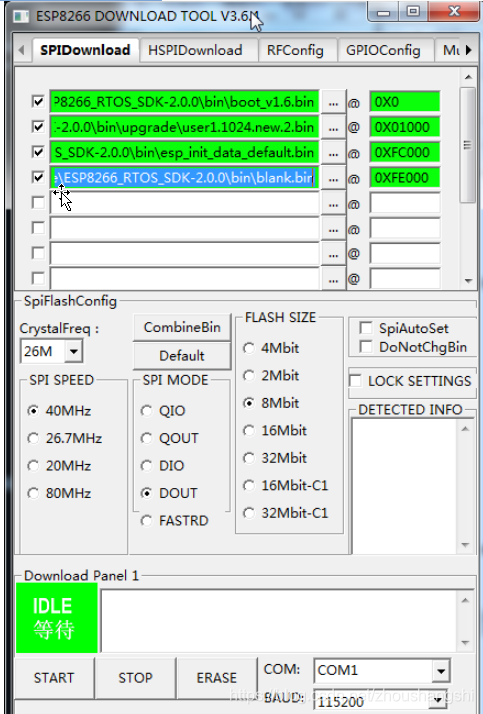Click browse button for esp_init_data_default.bin row
Viewport: 483px width, 714px height.
tap(333, 153)
